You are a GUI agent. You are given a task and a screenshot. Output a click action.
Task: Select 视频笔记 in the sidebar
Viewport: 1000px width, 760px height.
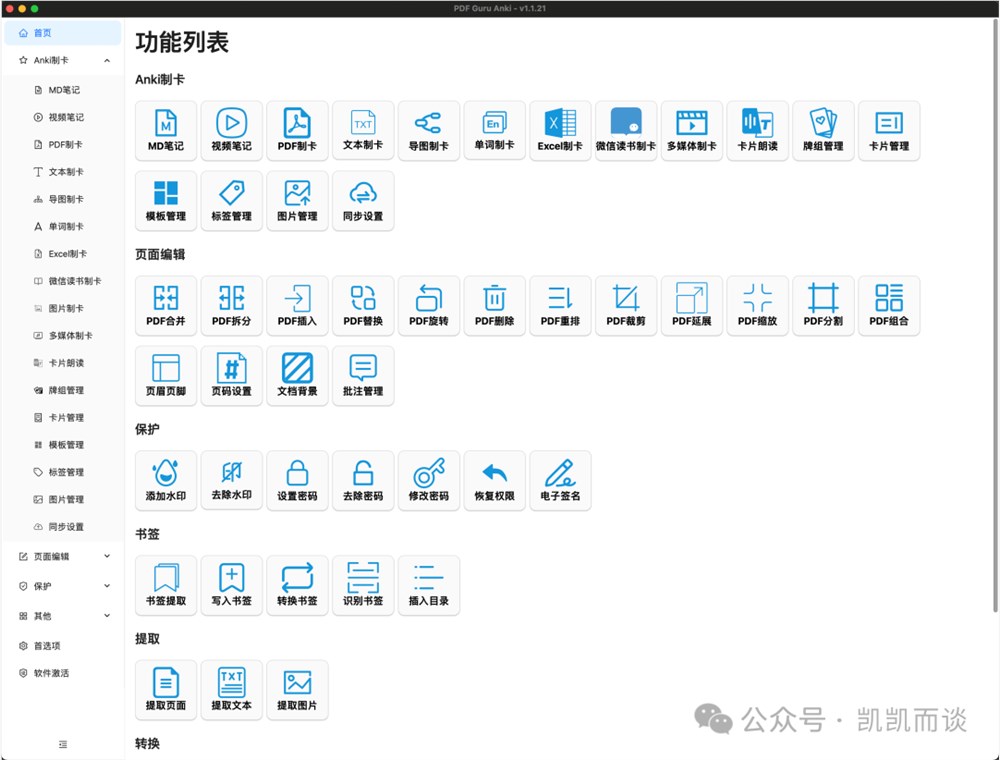[x=62, y=117]
